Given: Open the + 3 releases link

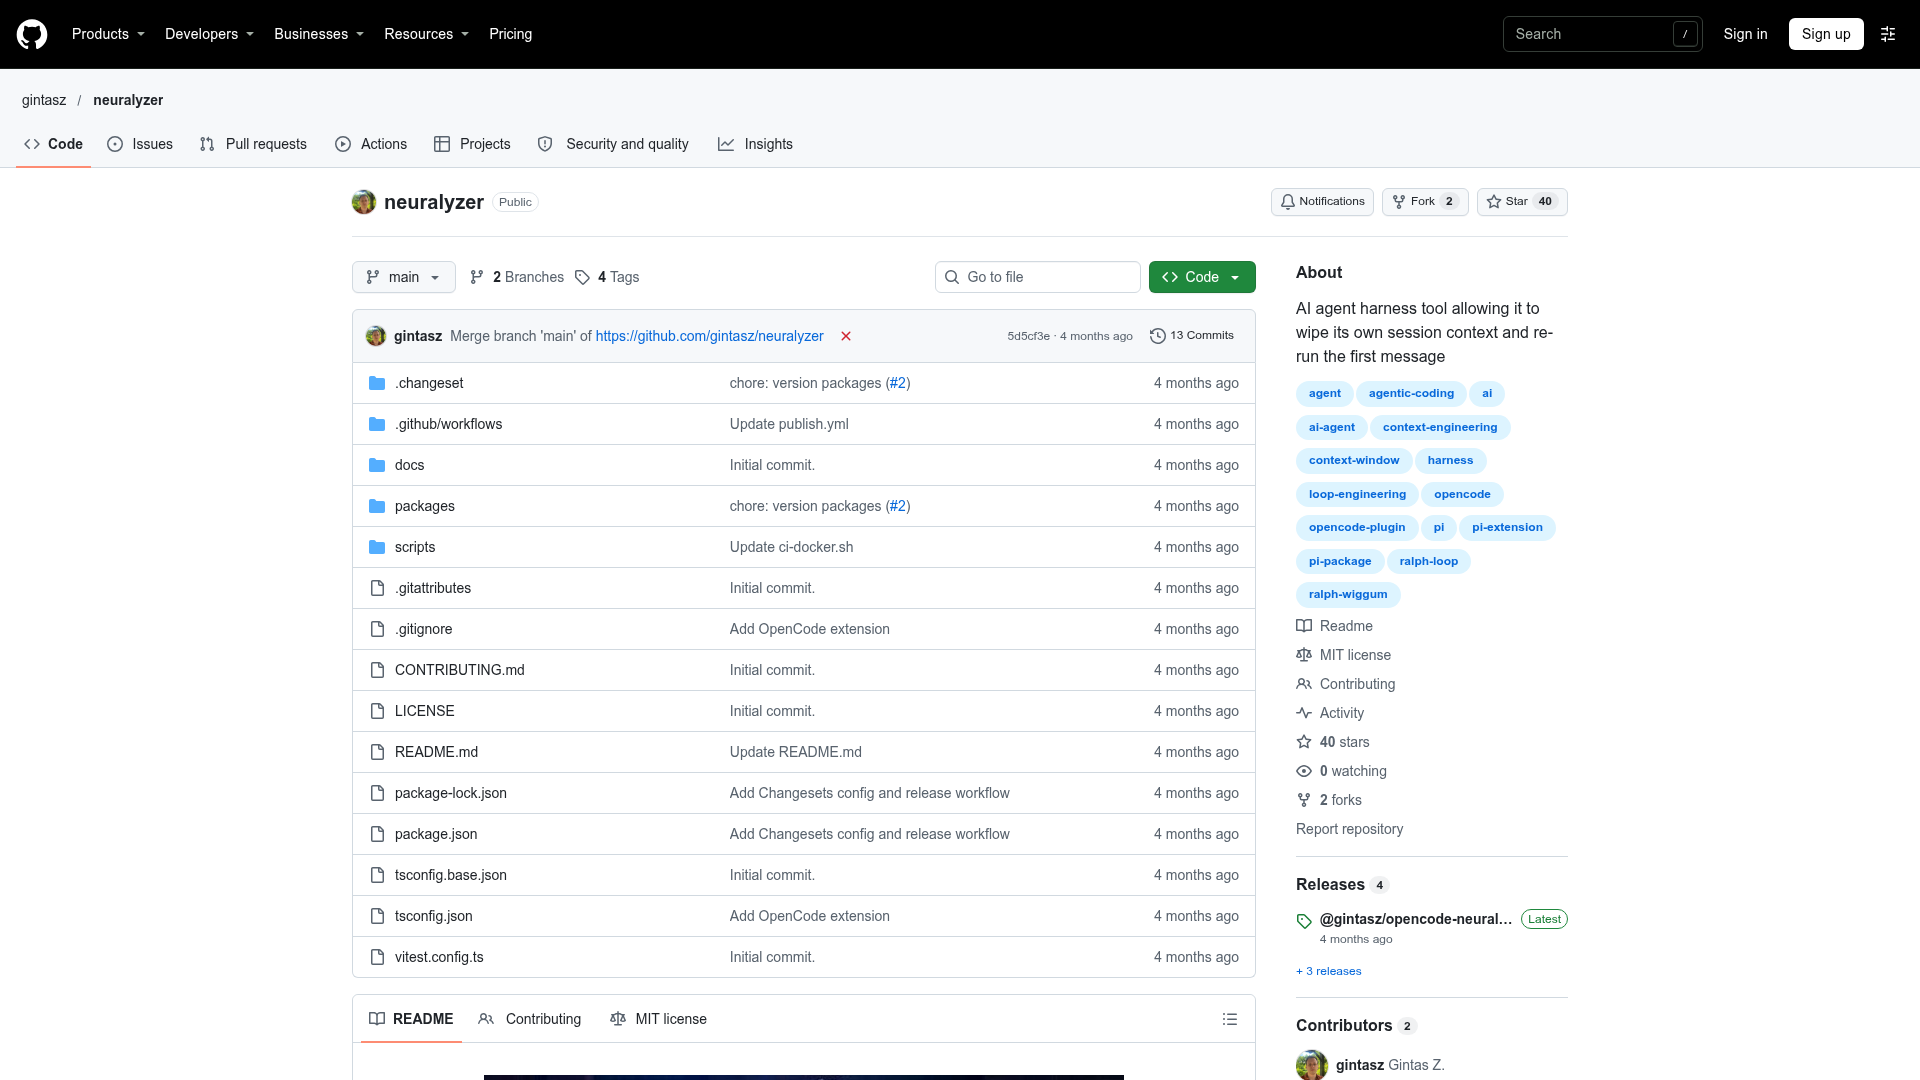Looking at the screenshot, I should point(1329,971).
